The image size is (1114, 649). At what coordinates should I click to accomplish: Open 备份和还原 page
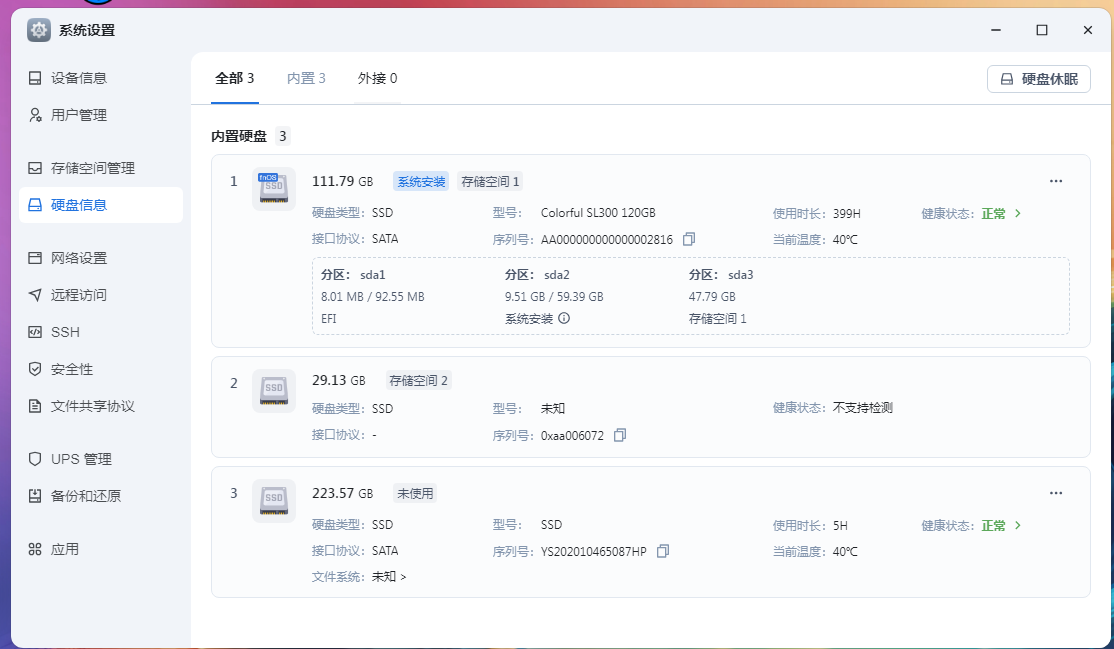(100, 495)
